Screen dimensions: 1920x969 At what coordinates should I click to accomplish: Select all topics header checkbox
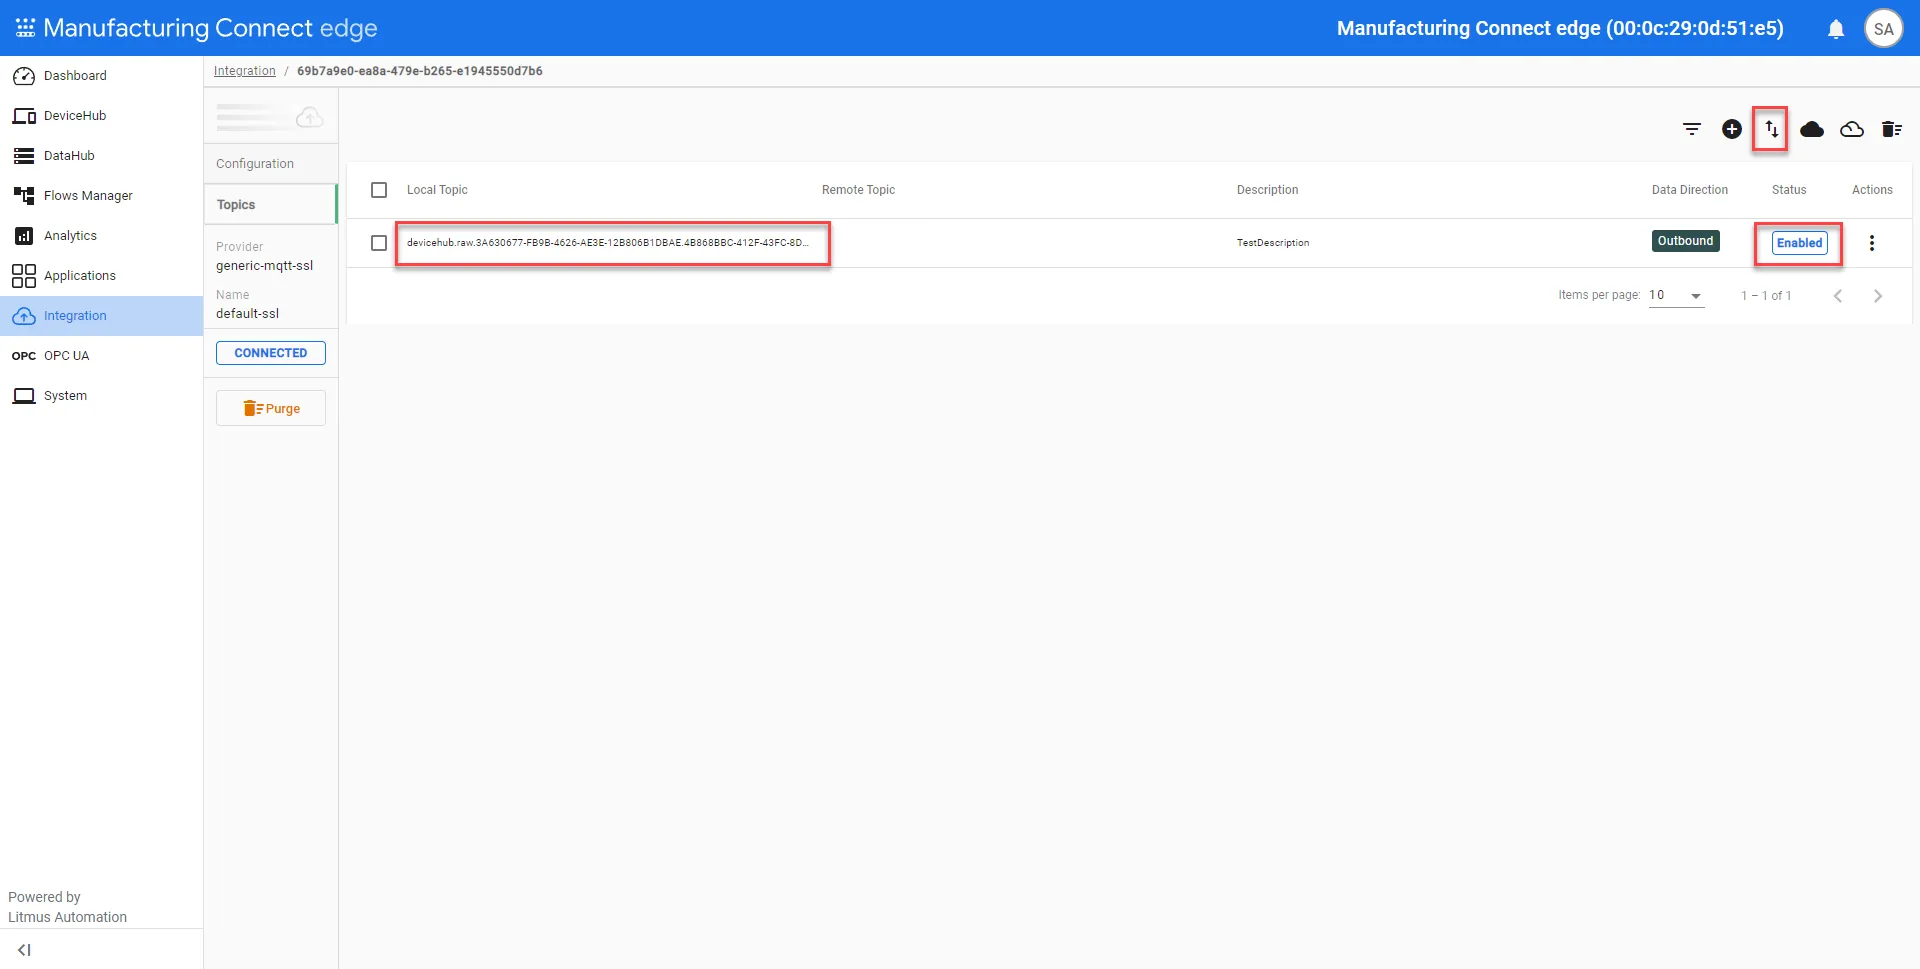[379, 190]
